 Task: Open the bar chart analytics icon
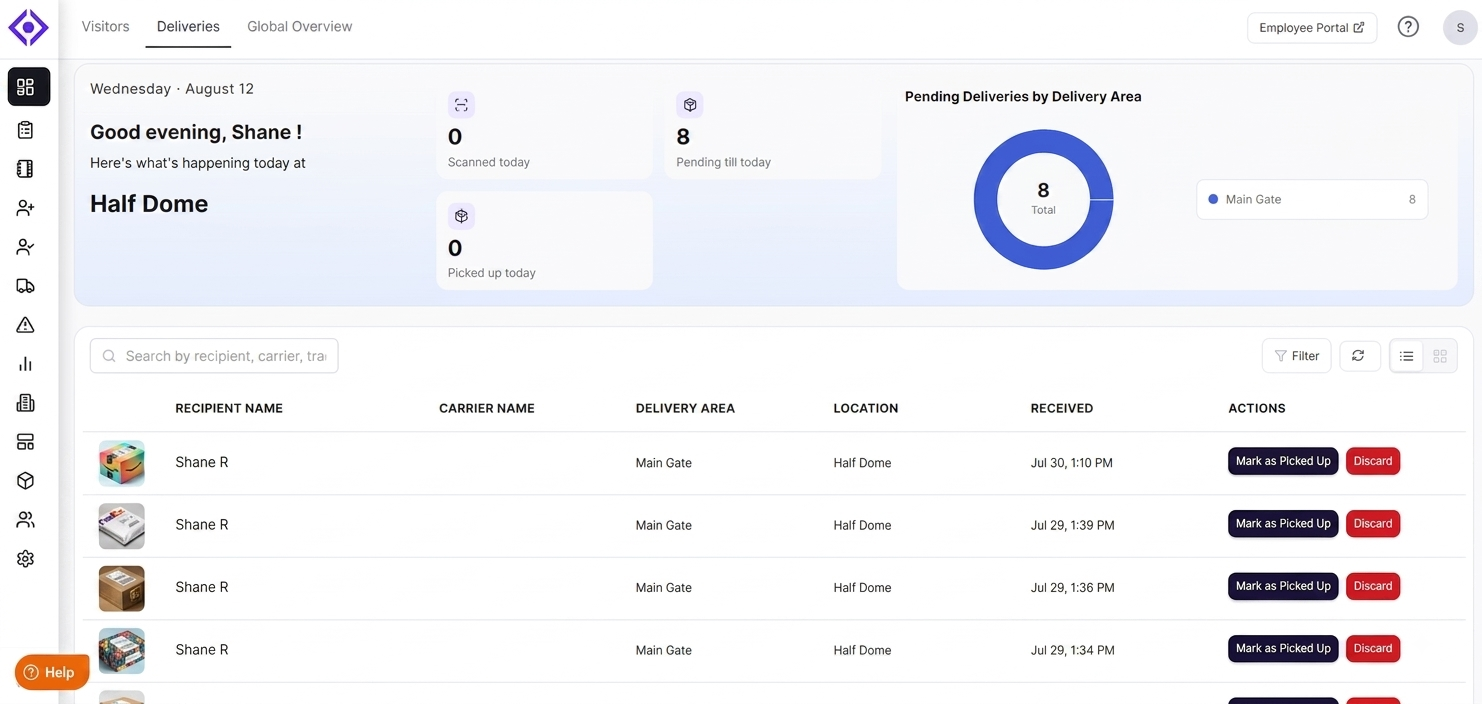26,364
